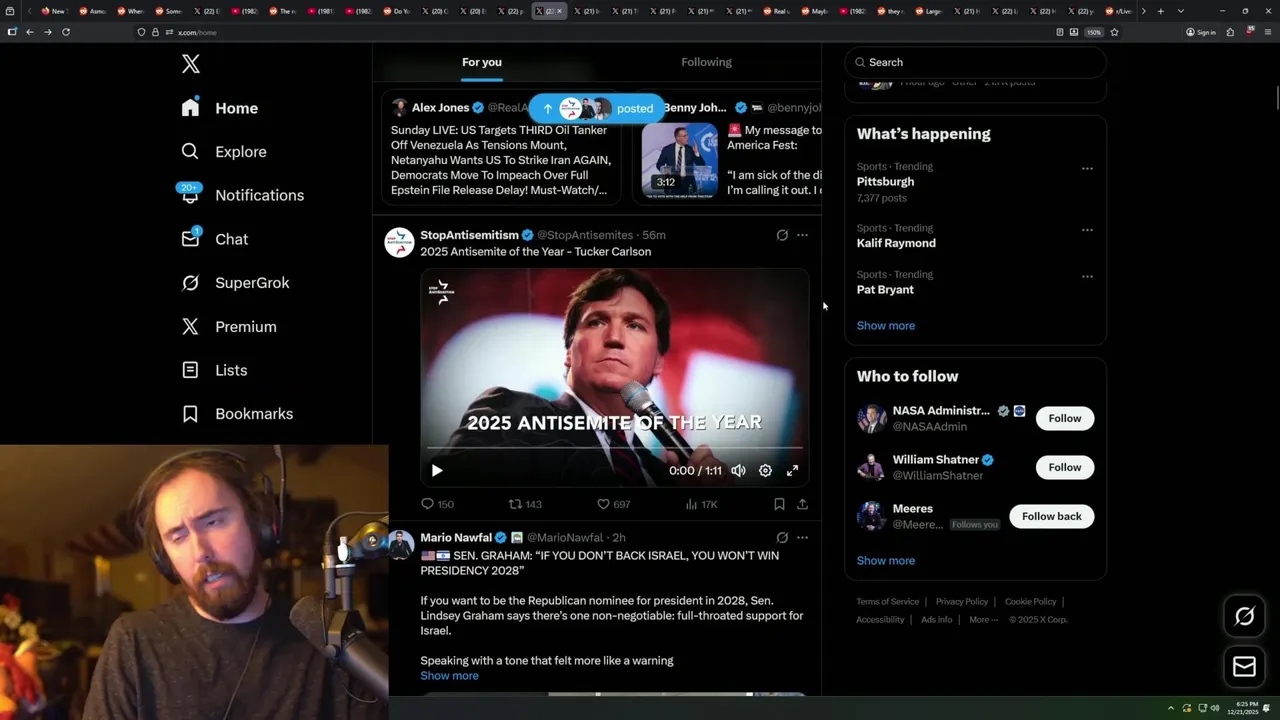The height and width of the screenshot is (720, 1280).
Task: Open Cookie Policy link
Action: click(1030, 602)
